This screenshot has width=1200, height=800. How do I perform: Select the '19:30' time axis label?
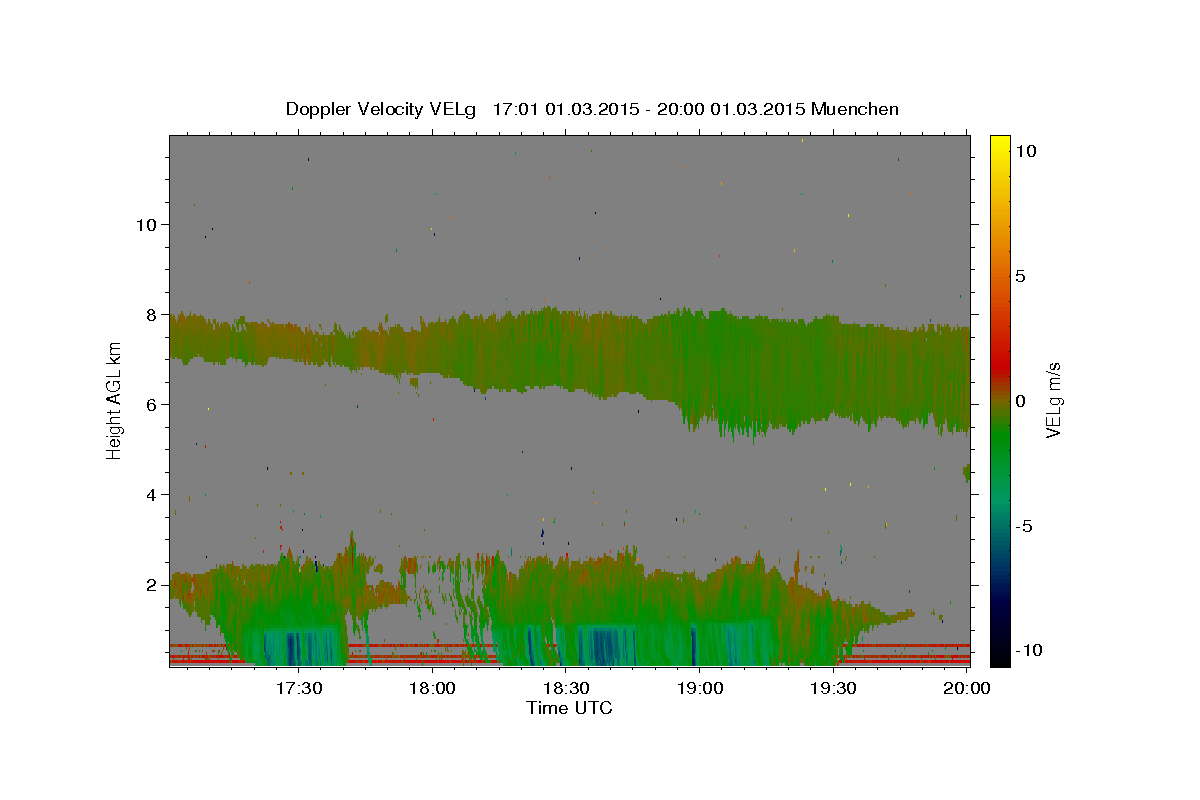[833, 689]
